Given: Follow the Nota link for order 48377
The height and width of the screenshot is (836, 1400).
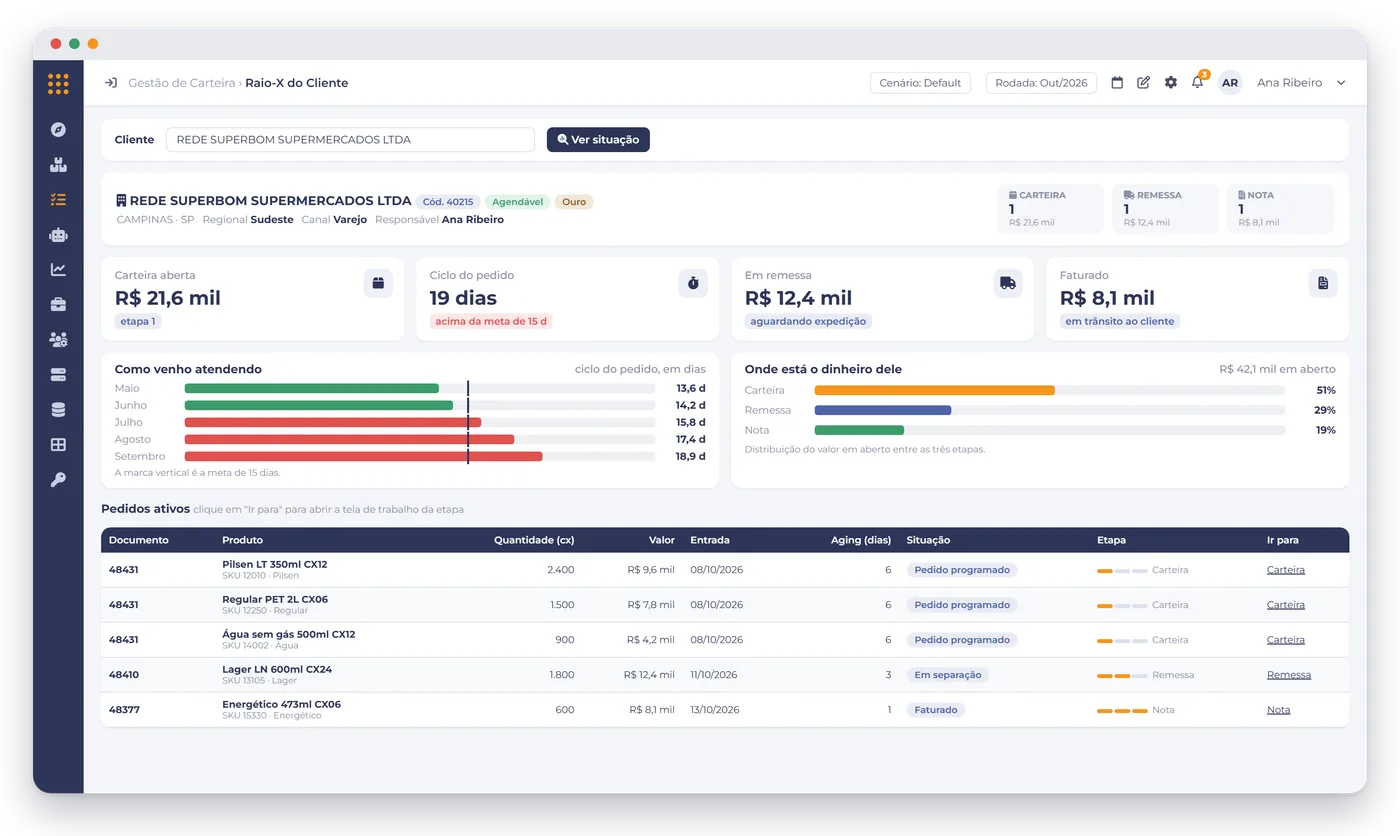Looking at the screenshot, I should [x=1278, y=710].
